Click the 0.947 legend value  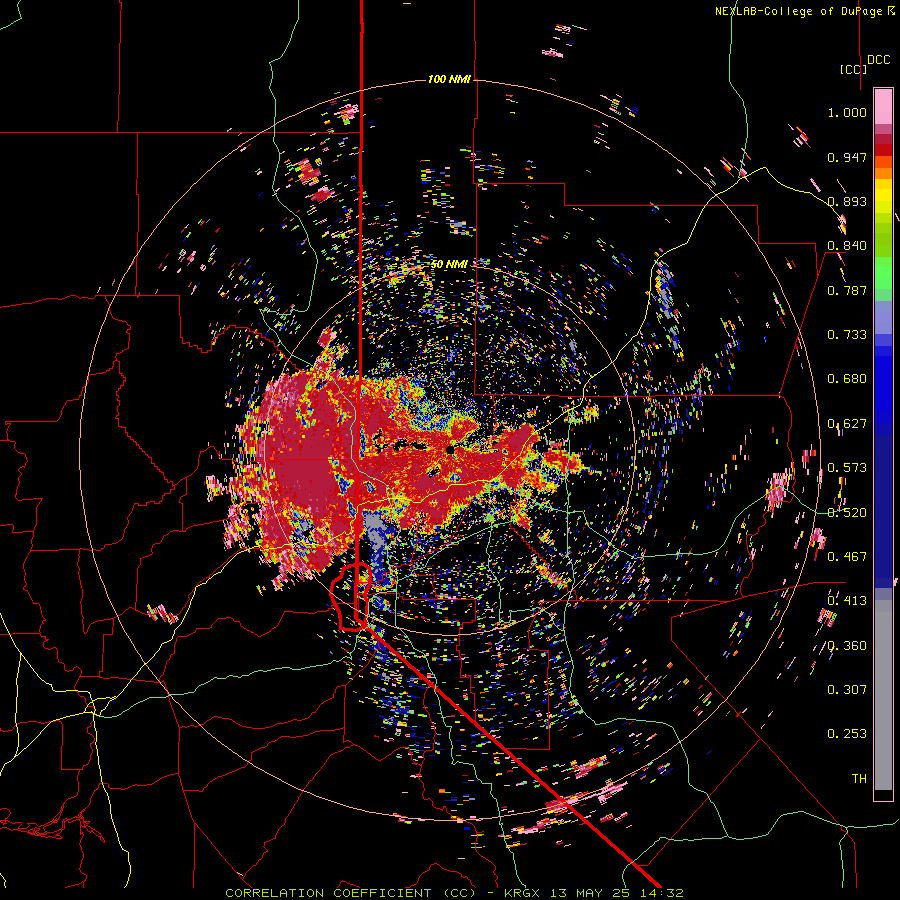(847, 157)
